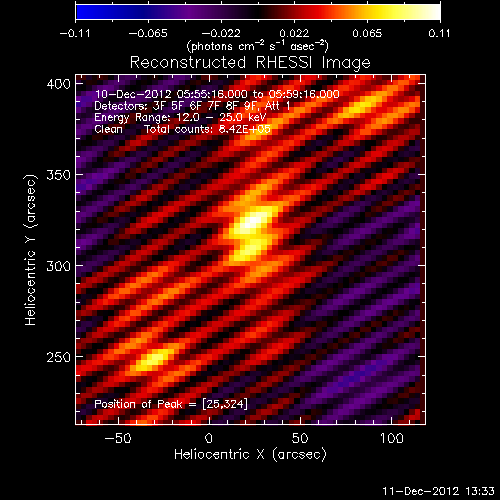This screenshot has width=500, height=500.
Task: Click the brightest white peak at image center
Action: point(253,221)
